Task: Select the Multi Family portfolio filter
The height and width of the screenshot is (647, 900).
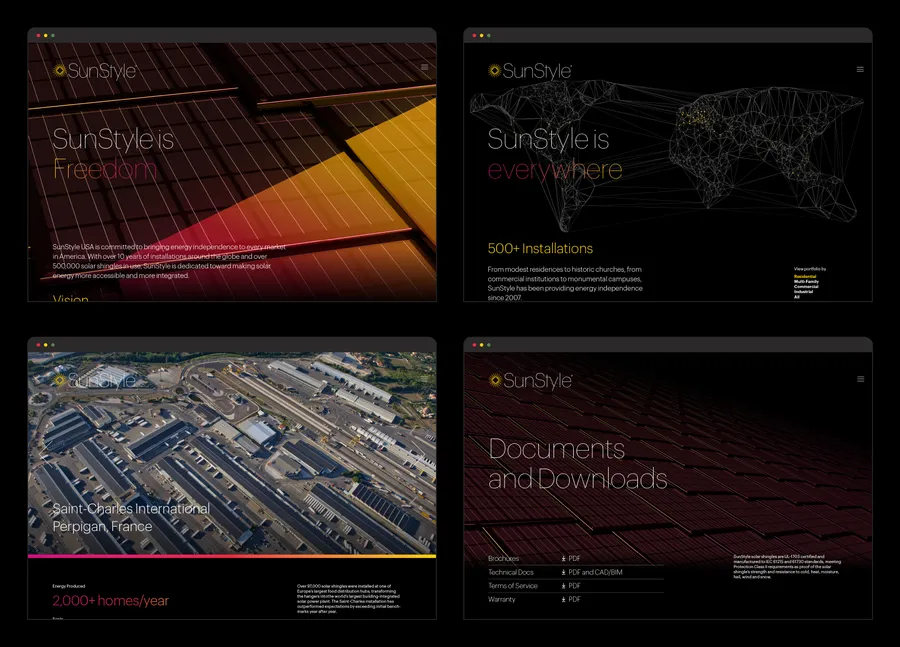Action: [x=806, y=281]
